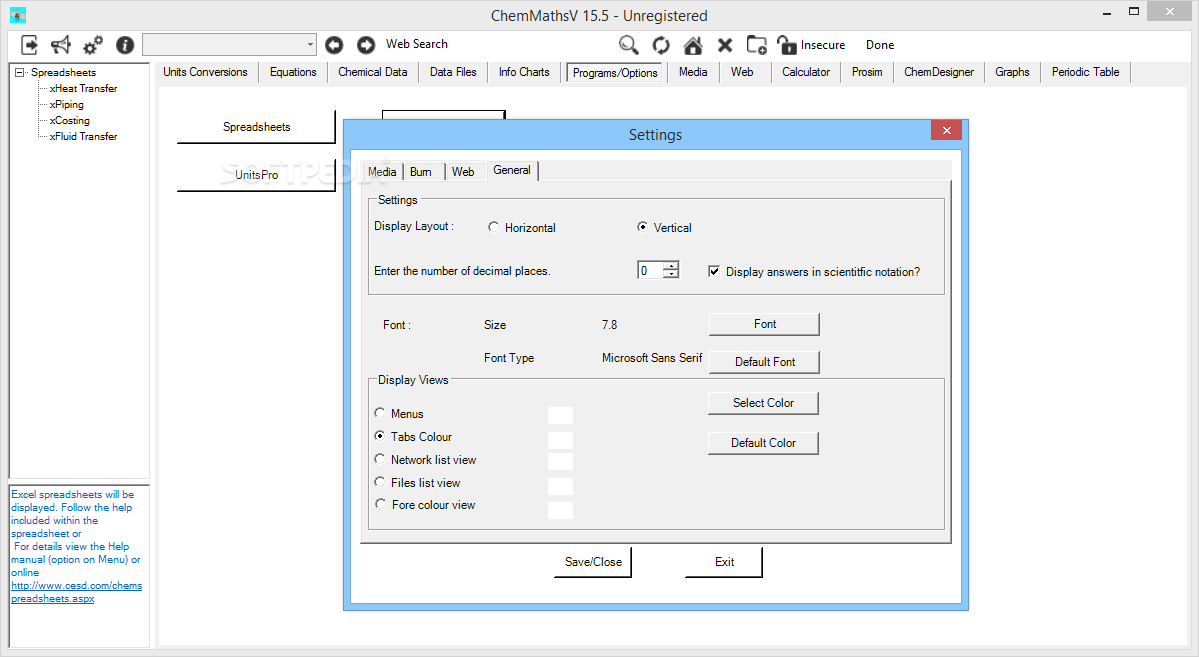Open the Calculator tab

click(806, 72)
